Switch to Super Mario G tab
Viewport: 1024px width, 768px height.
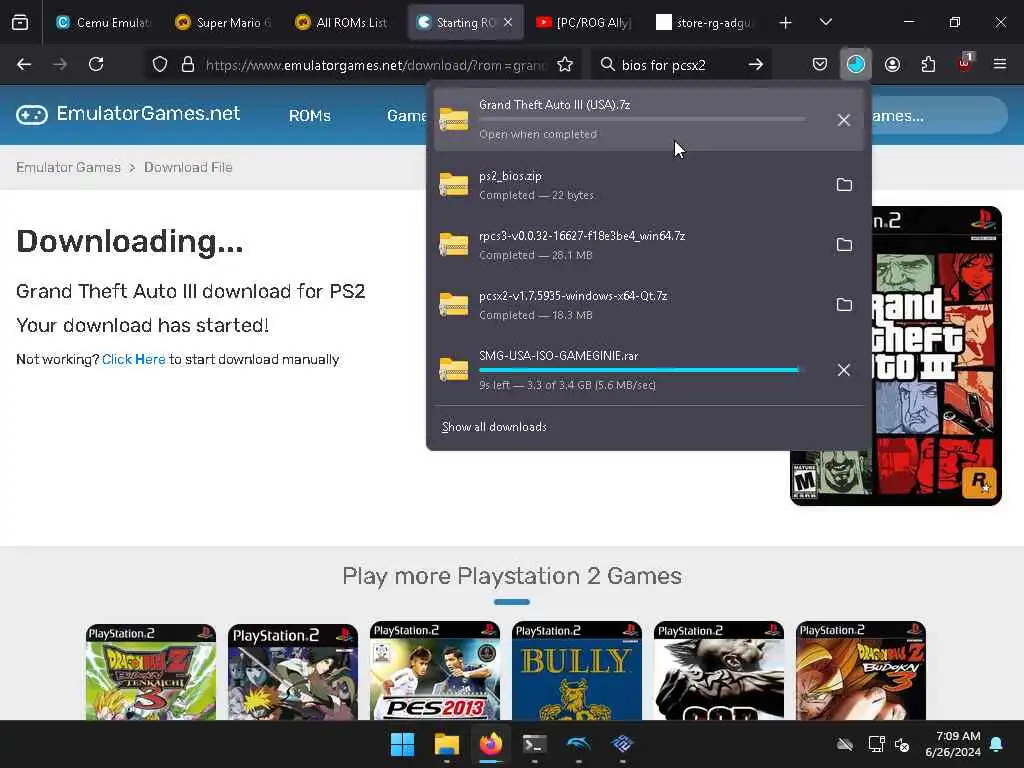(223, 22)
